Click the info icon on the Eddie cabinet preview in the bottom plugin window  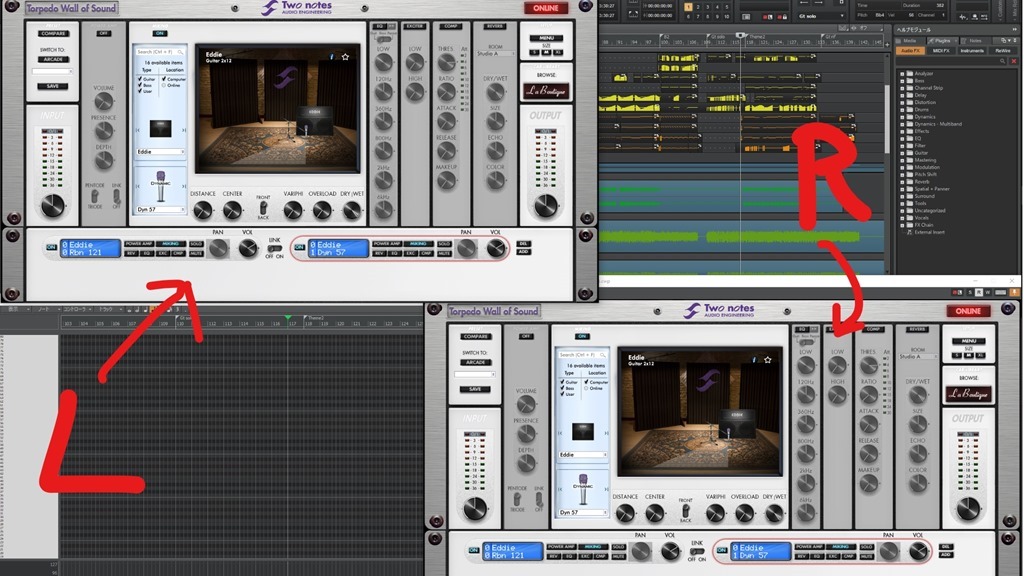754,359
